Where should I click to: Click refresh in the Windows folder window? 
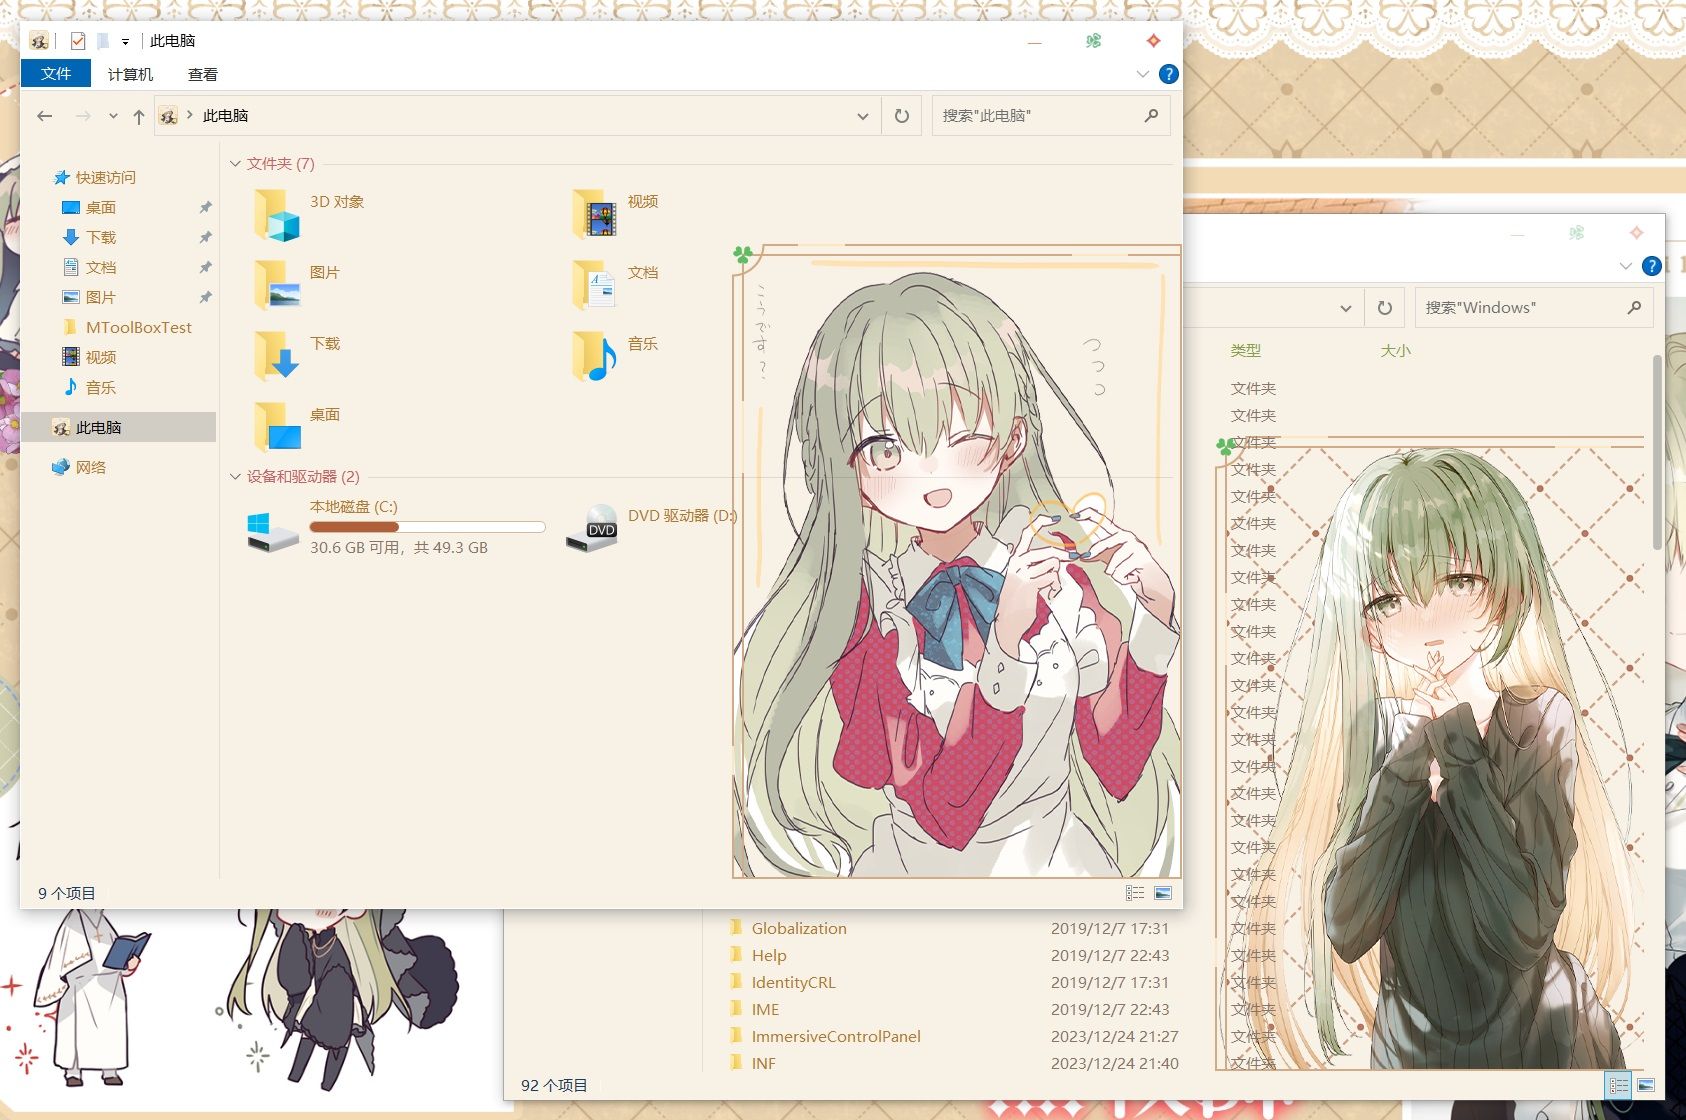pos(1384,308)
